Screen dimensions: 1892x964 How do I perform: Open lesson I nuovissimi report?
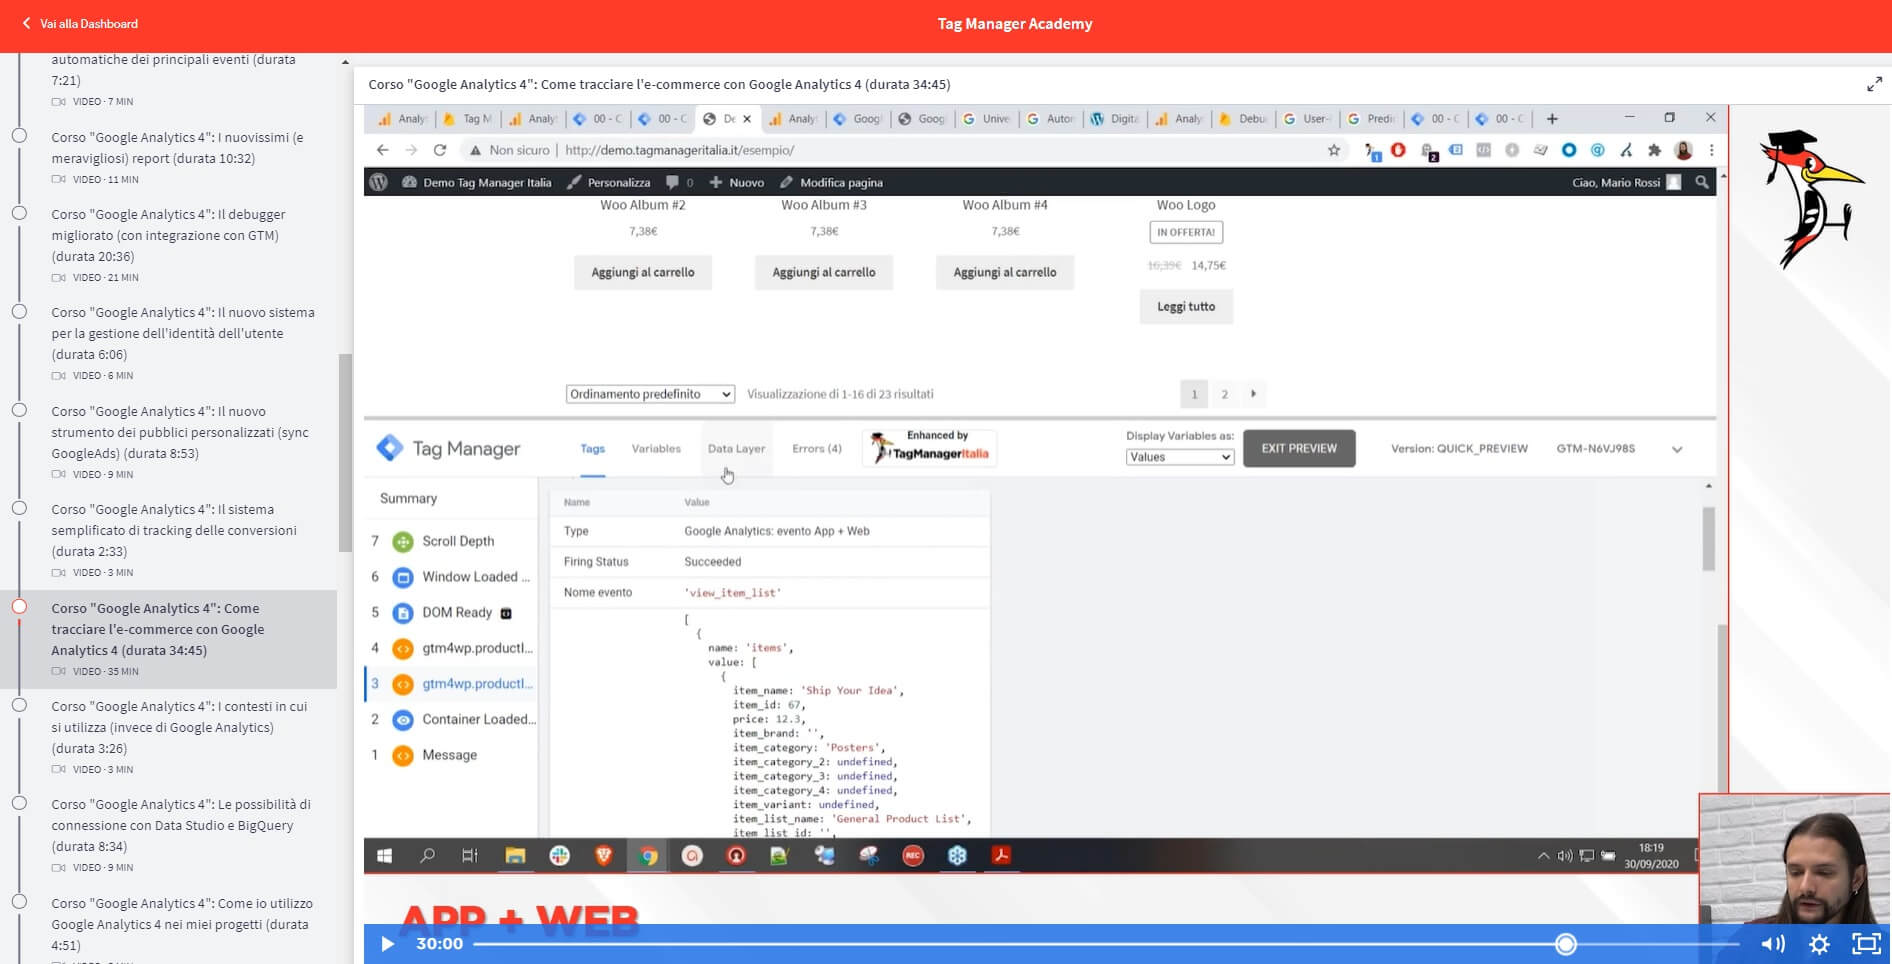(177, 148)
